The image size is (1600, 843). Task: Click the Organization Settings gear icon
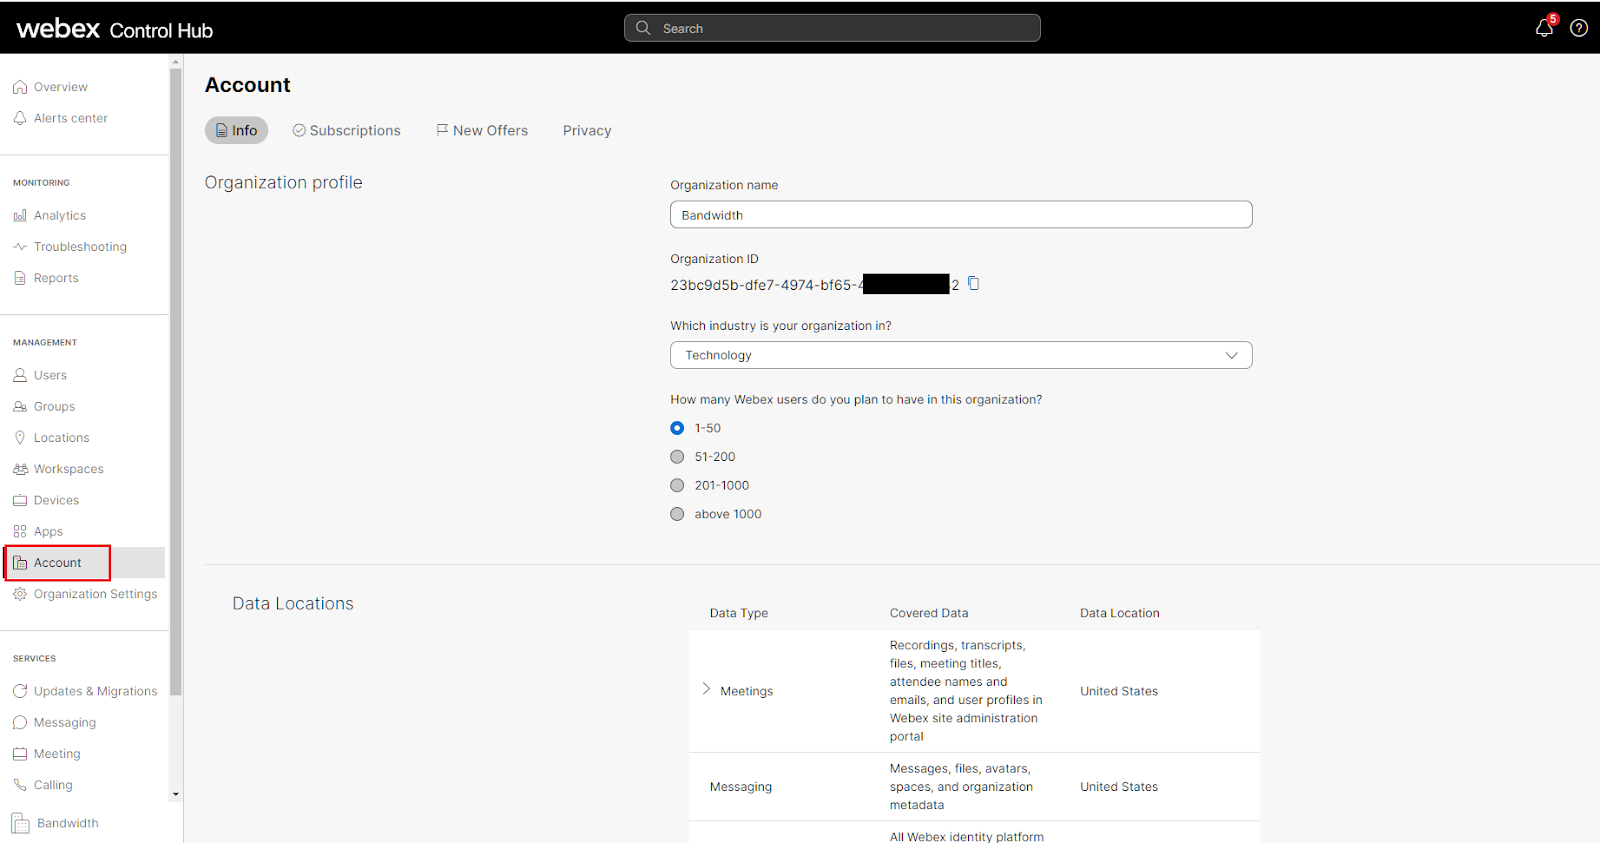[x=20, y=594]
